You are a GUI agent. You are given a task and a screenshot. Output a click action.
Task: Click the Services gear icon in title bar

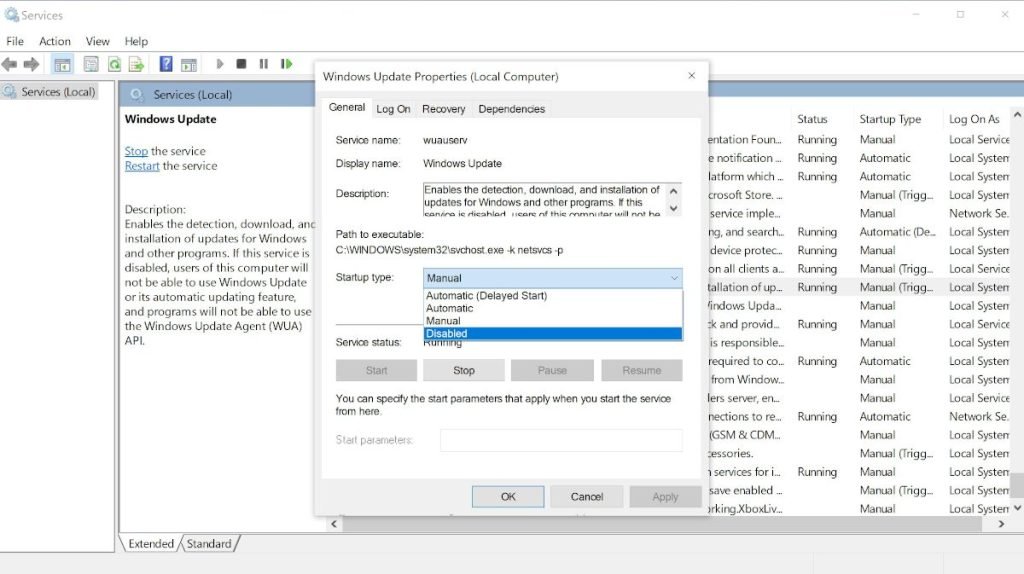(11, 14)
